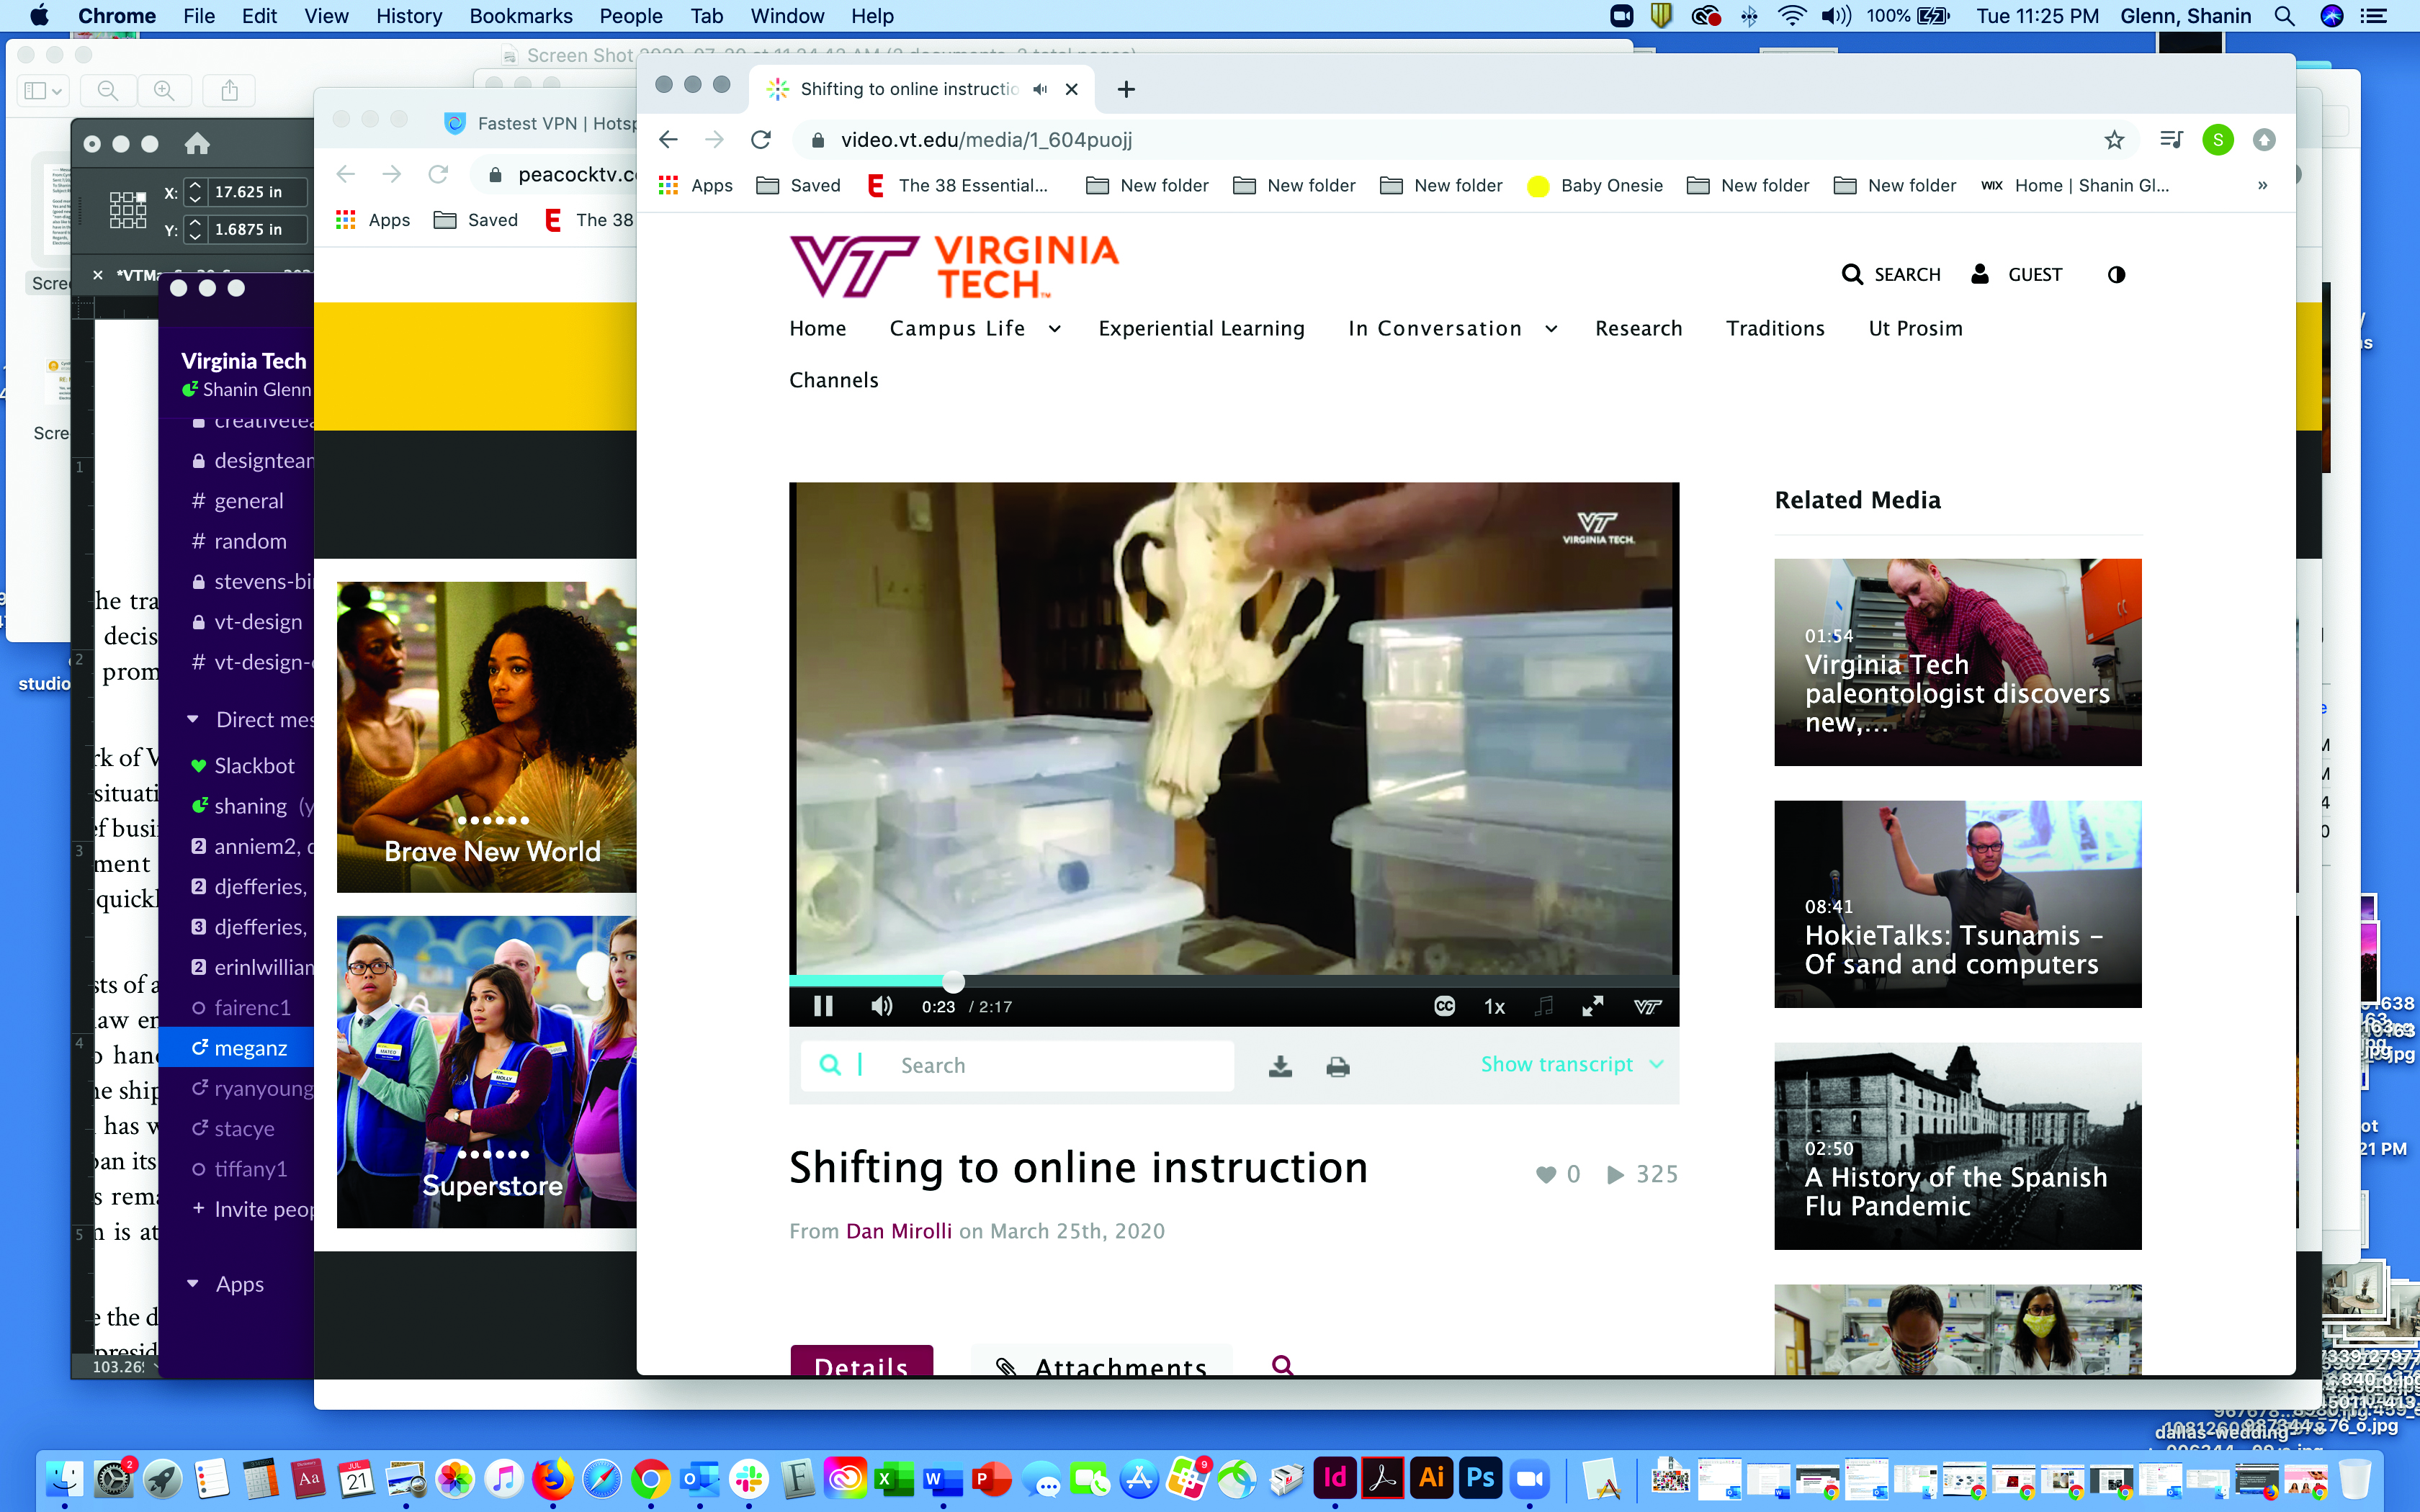The image size is (2420, 1512).
Task: Open Bookmarks menu in menu bar
Action: (520, 16)
